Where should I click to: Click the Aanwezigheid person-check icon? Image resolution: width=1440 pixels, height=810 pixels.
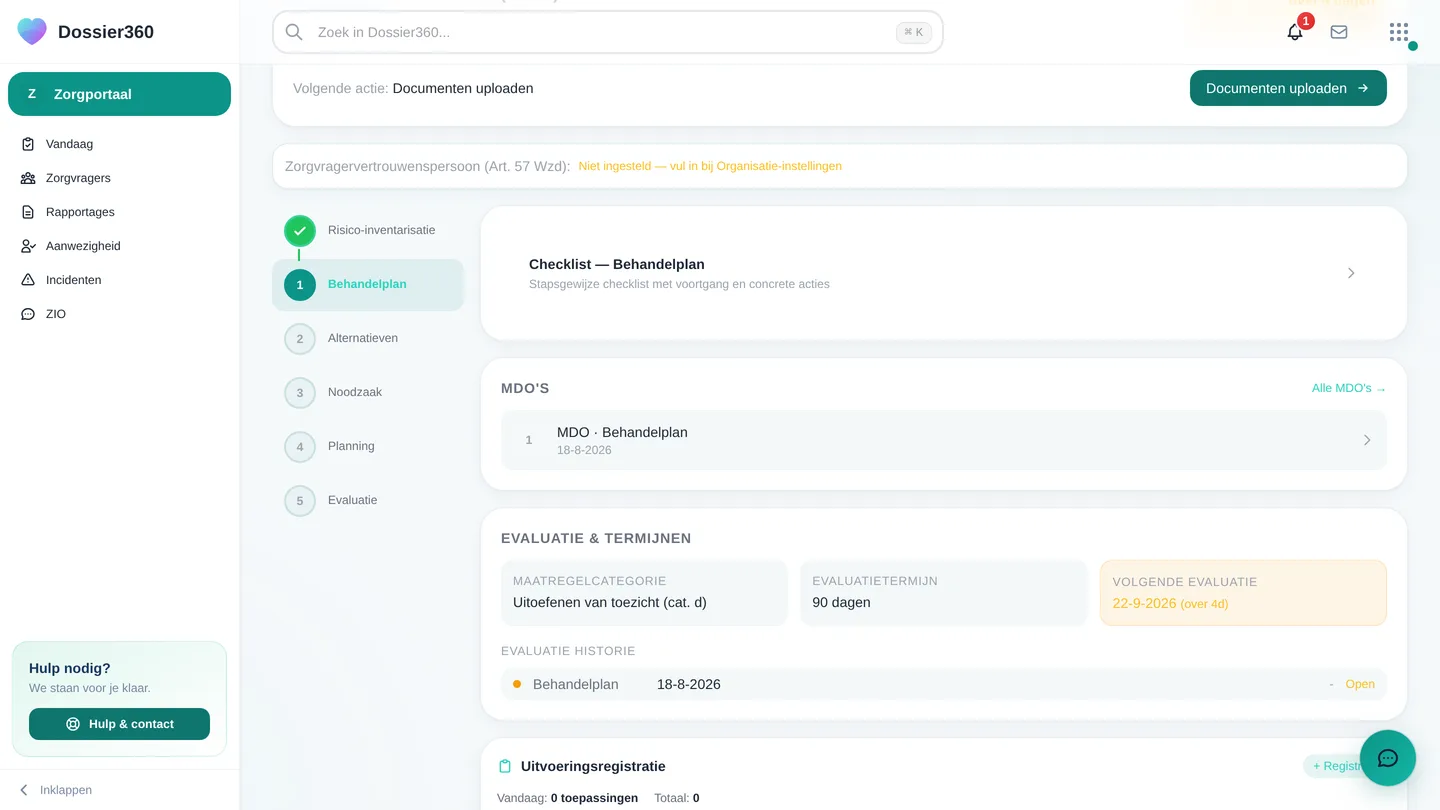[x=28, y=246]
